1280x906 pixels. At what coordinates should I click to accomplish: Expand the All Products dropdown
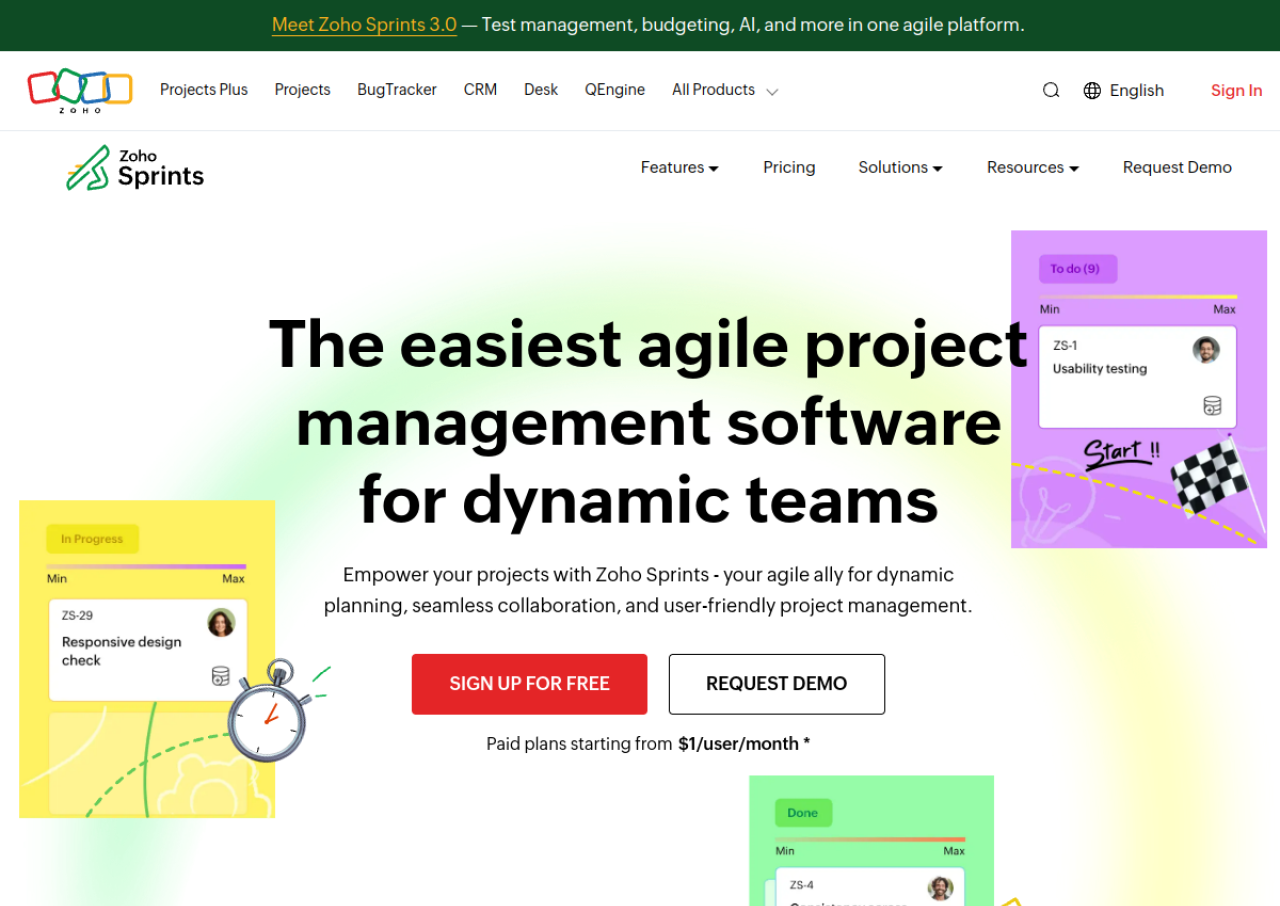pos(725,90)
